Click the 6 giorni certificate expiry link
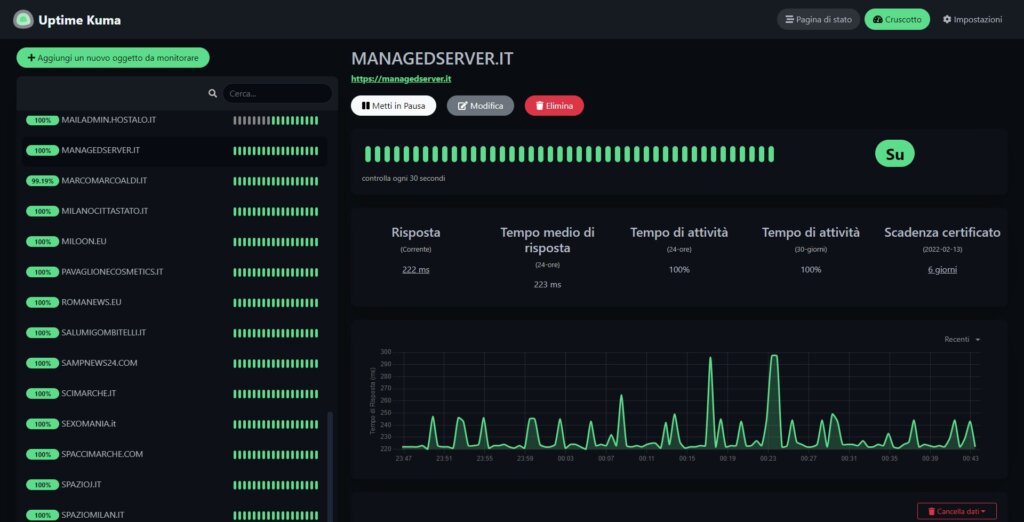 coord(942,269)
